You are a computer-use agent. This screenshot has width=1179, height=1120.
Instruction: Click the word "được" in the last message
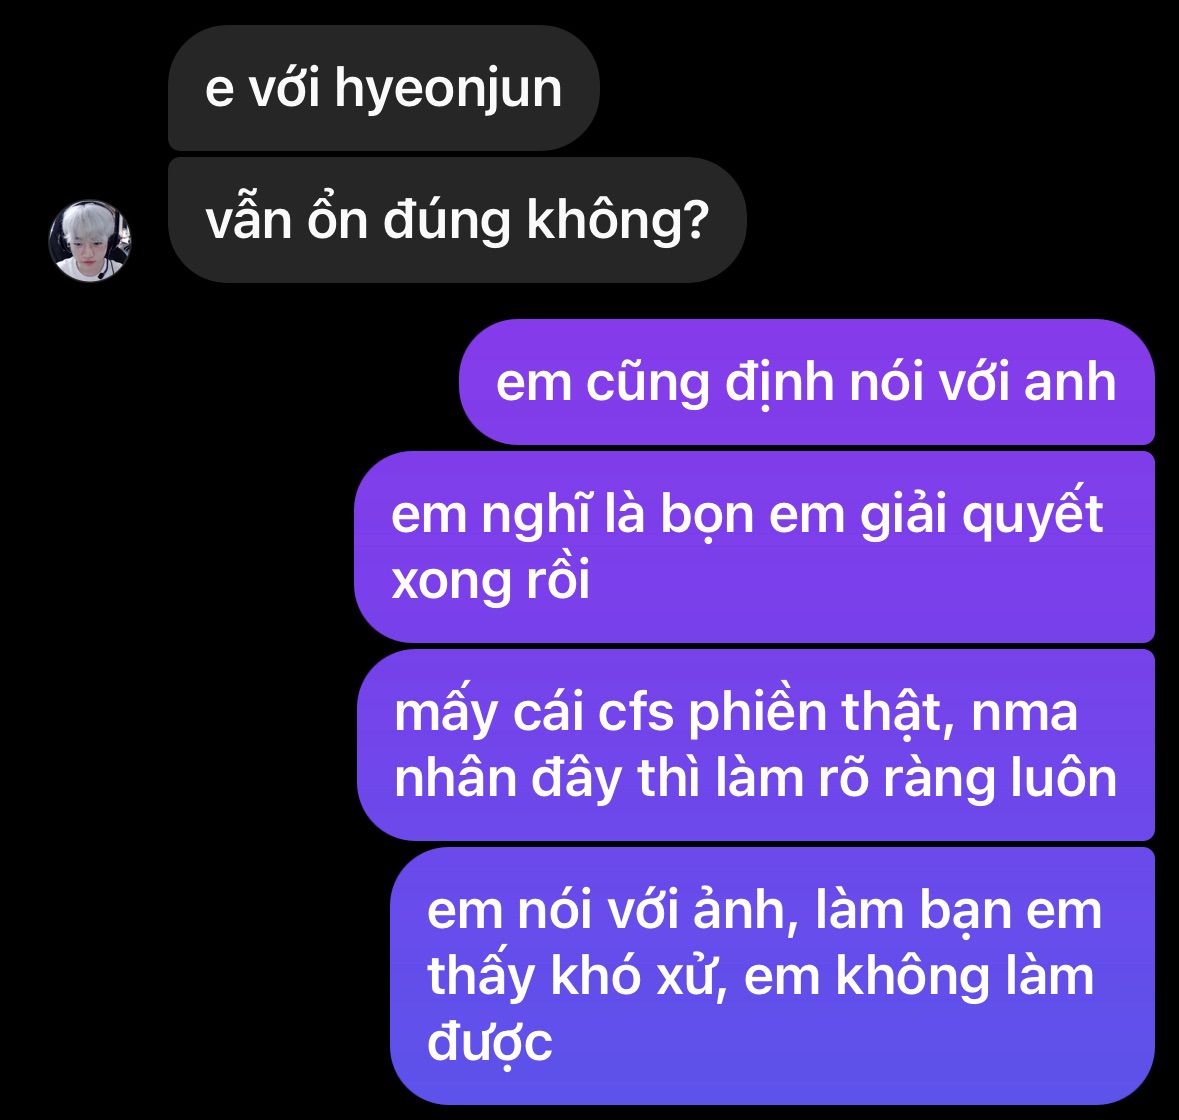pos(489,1042)
